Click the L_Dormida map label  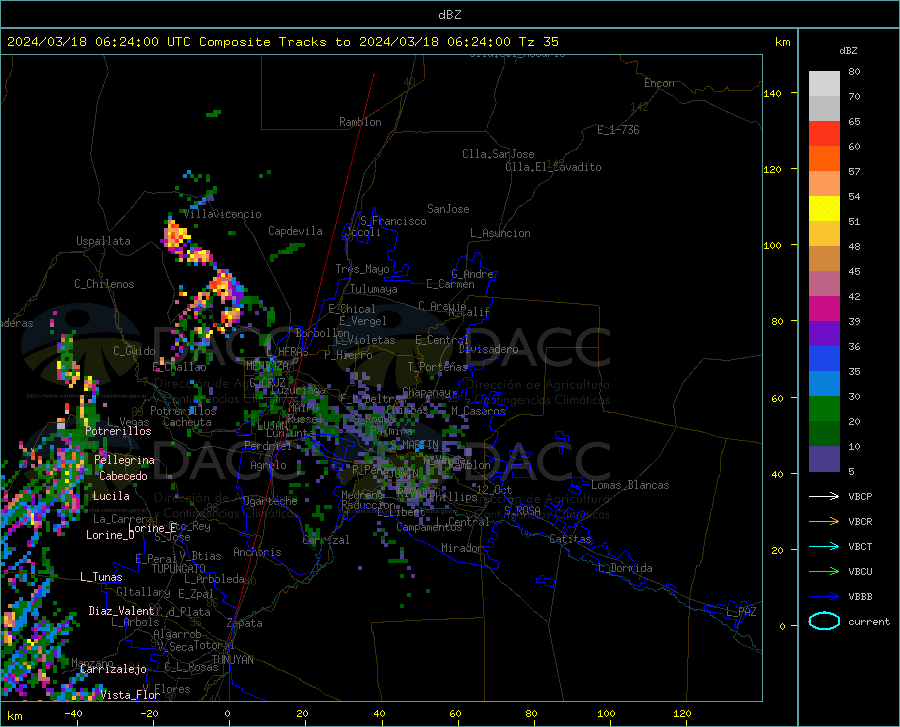(x=626, y=568)
